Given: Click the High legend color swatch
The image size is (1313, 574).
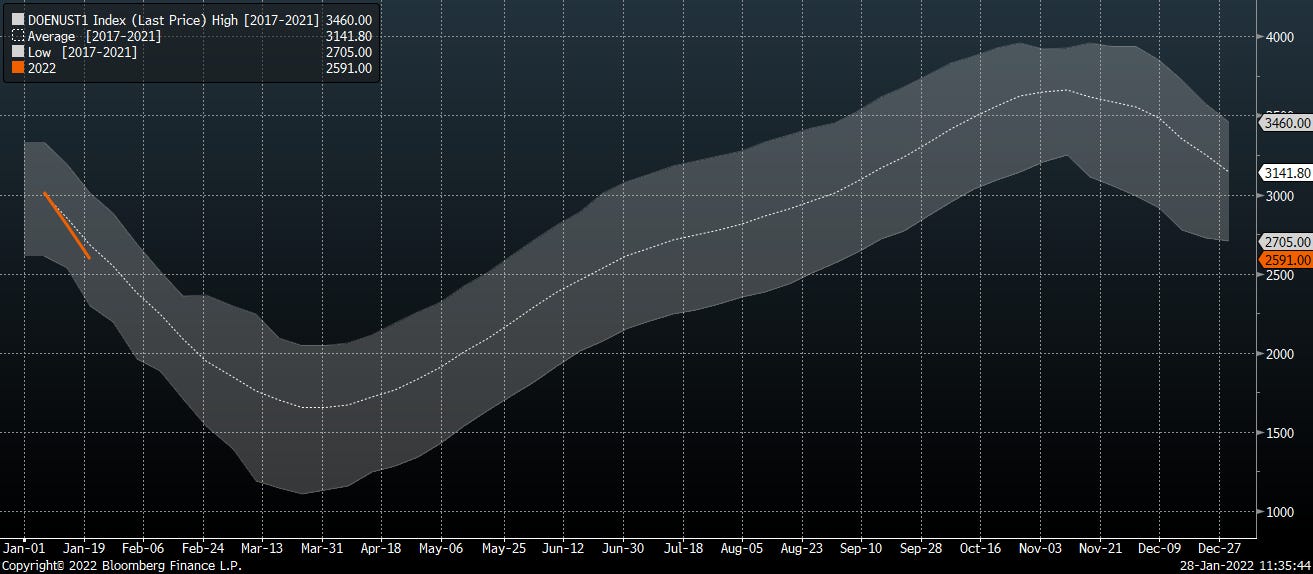Looking at the screenshot, I should [18, 19].
